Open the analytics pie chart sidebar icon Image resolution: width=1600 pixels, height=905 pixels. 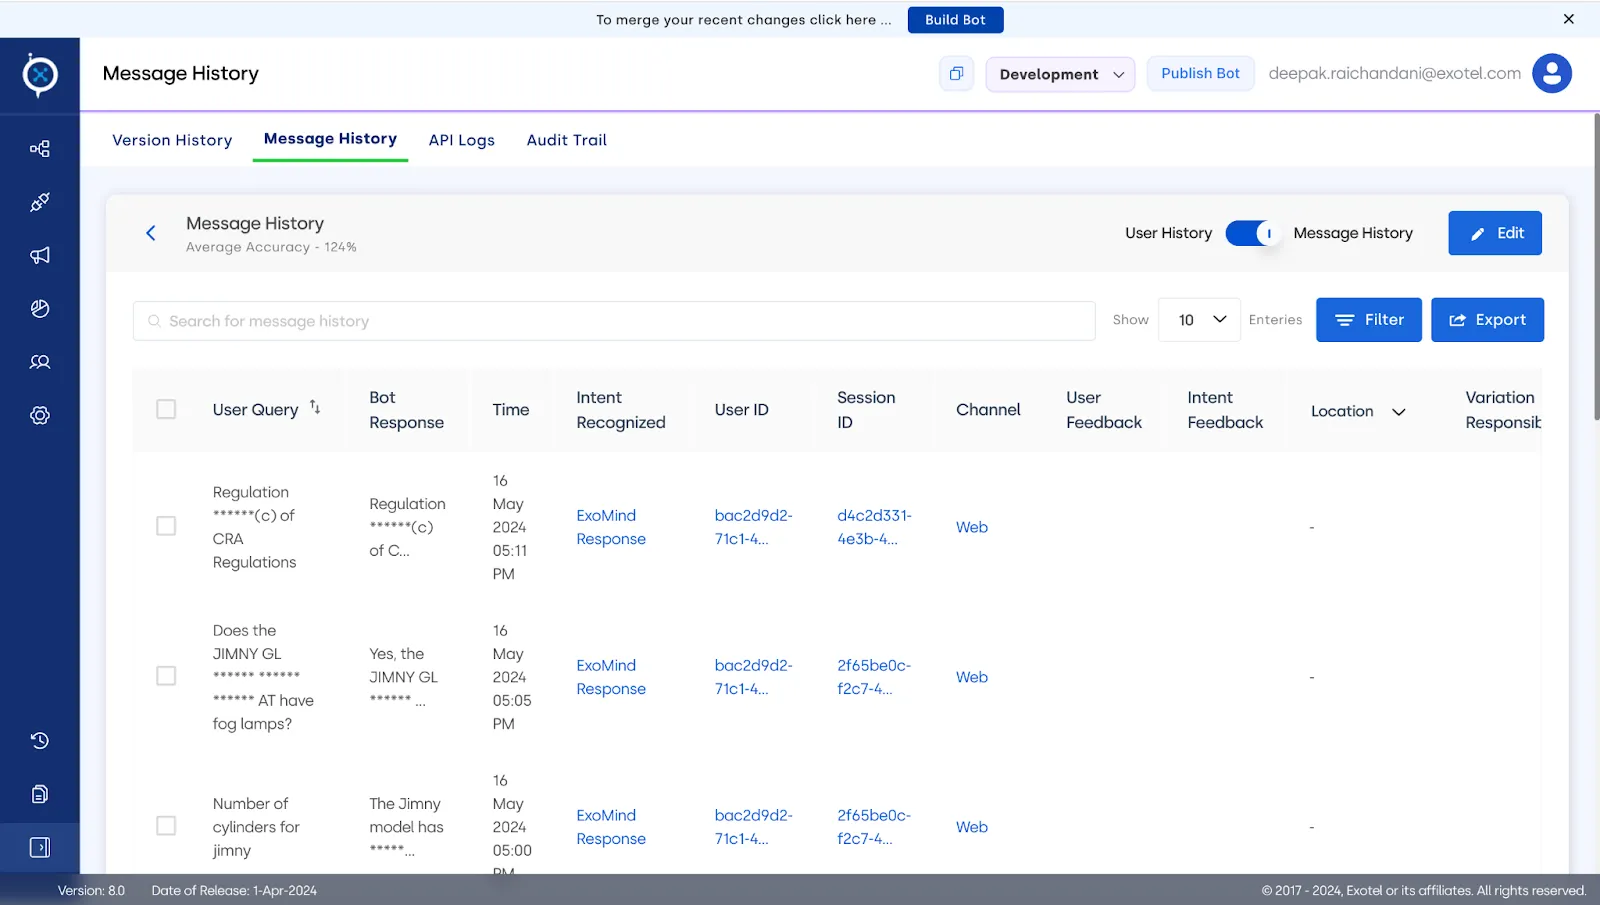[40, 309]
